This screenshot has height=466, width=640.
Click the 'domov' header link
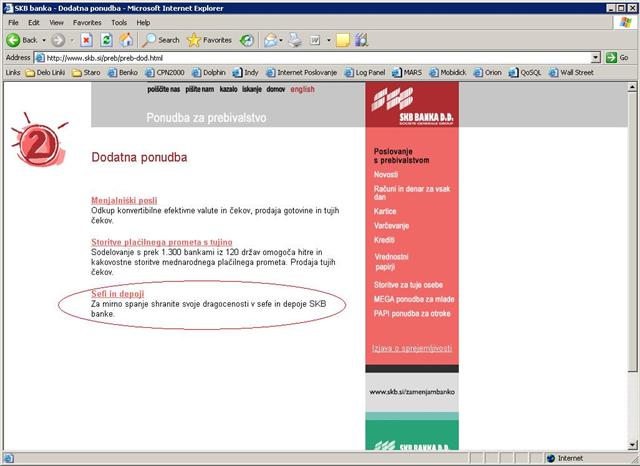(276, 89)
